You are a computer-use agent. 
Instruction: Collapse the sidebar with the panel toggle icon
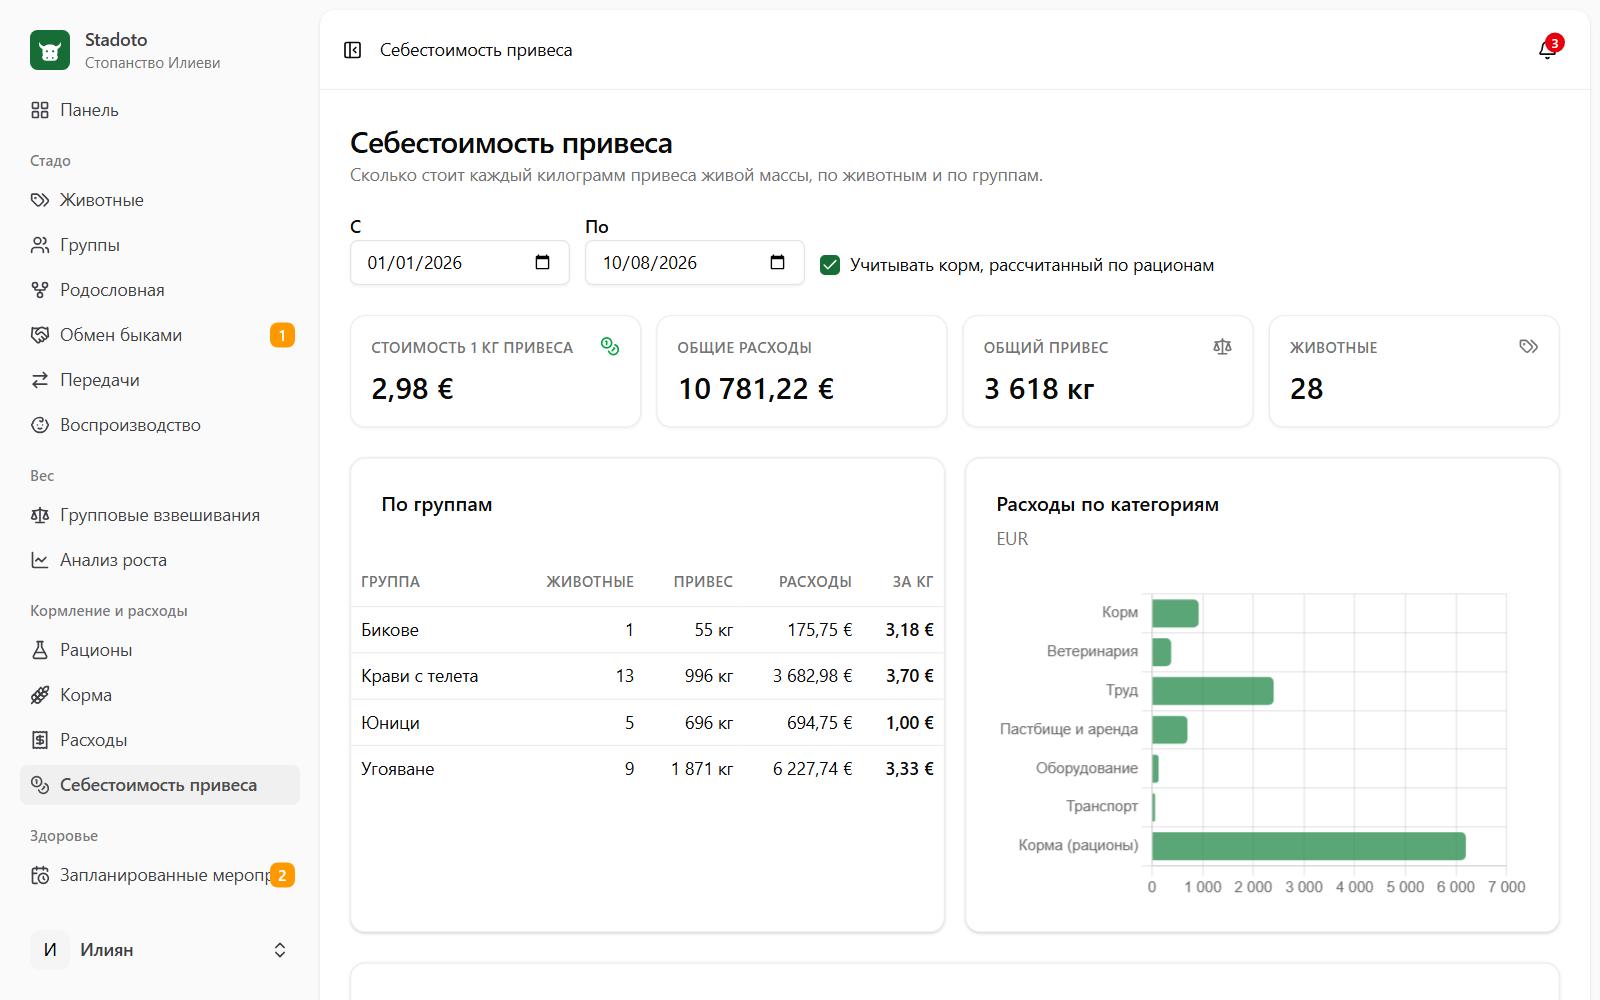tap(352, 50)
